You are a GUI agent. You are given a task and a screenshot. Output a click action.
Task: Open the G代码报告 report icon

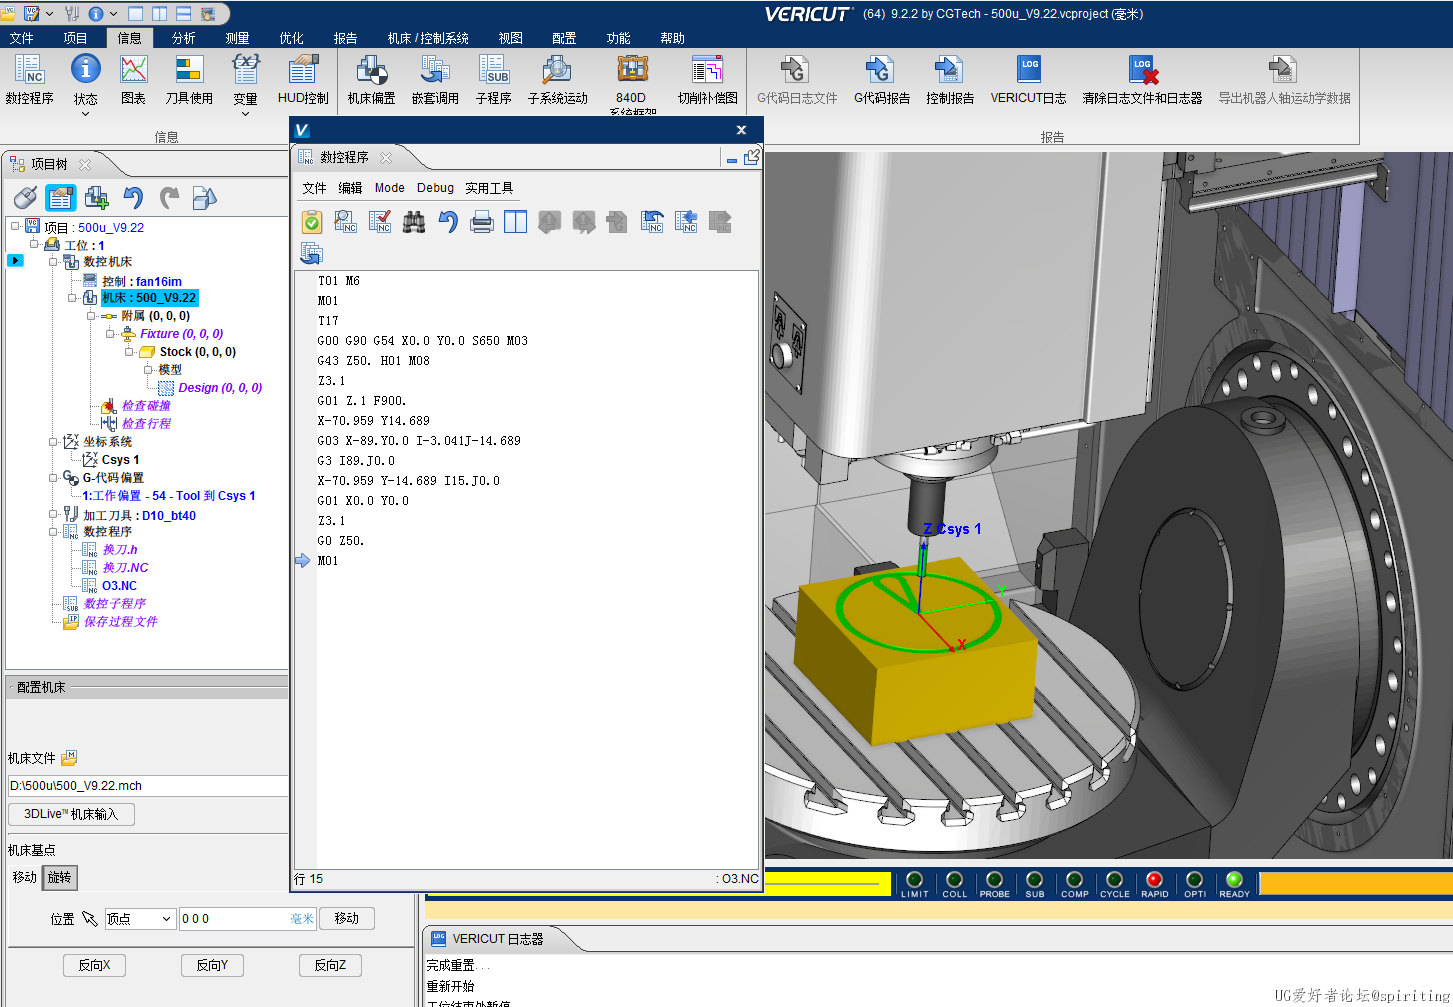click(x=882, y=79)
